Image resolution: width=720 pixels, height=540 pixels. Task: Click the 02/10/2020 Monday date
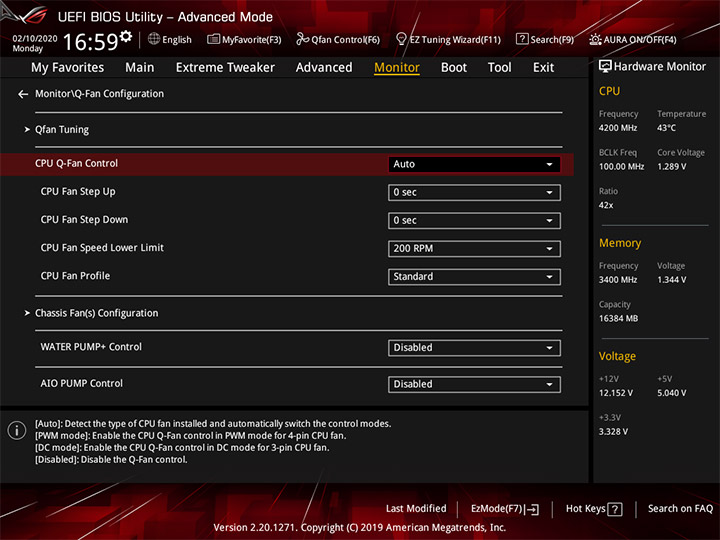(34, 44)
